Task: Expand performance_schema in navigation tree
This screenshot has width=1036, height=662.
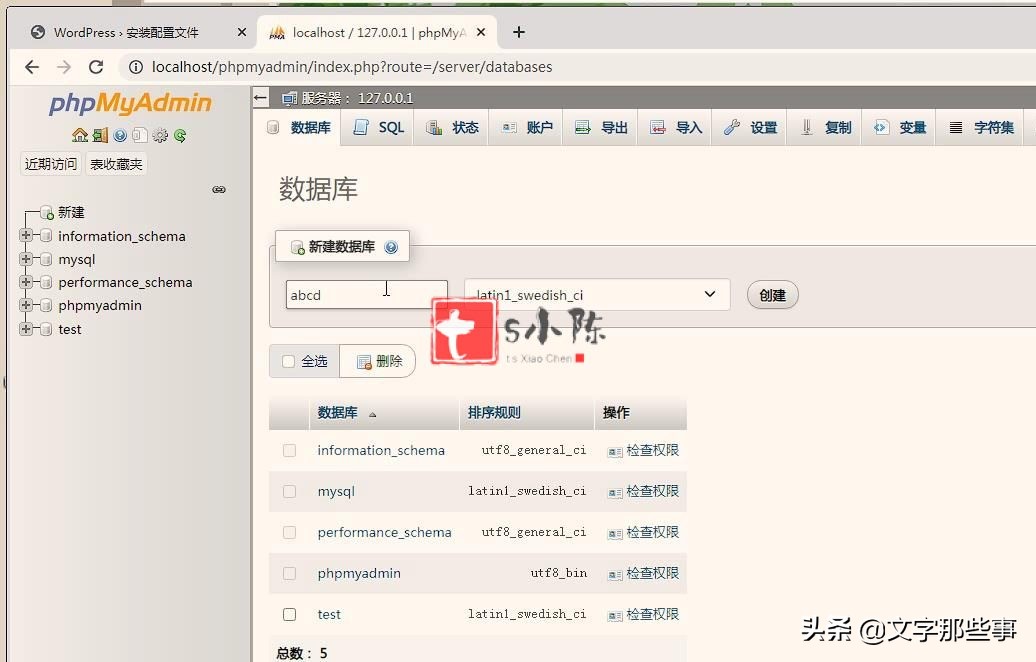Action: point(26,281)
